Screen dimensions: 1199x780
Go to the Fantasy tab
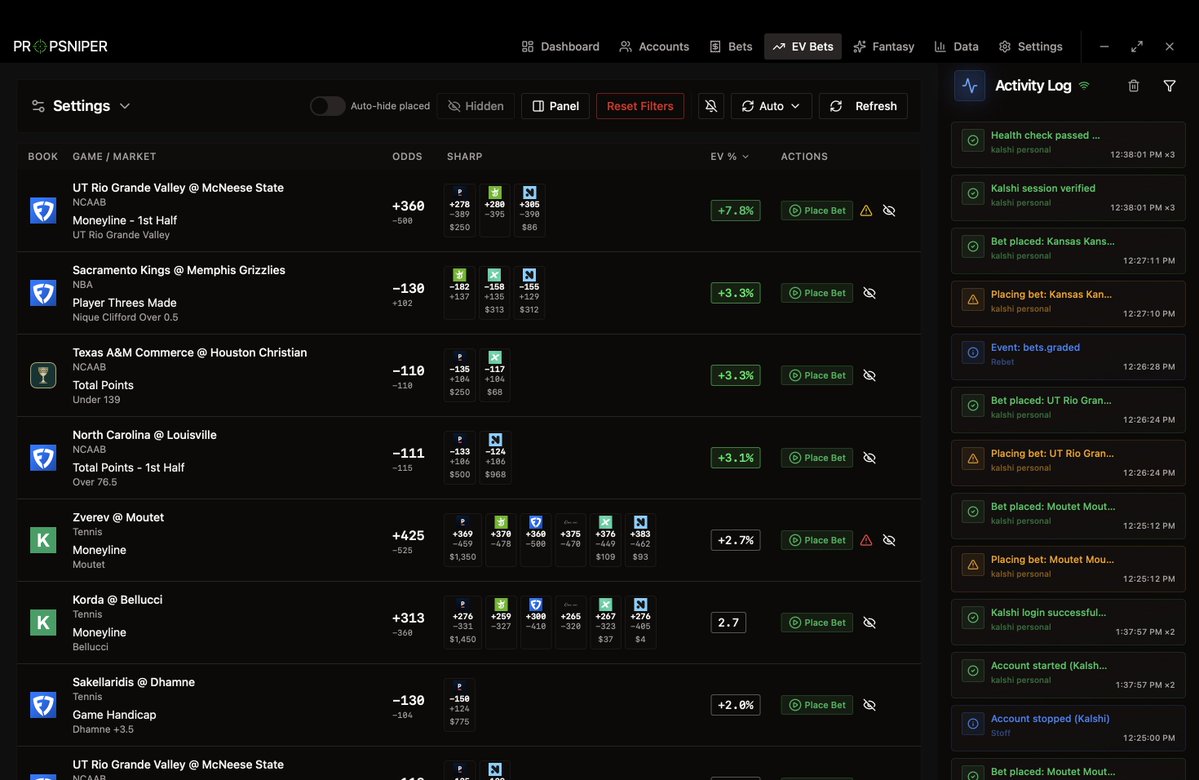coord(883,47)
